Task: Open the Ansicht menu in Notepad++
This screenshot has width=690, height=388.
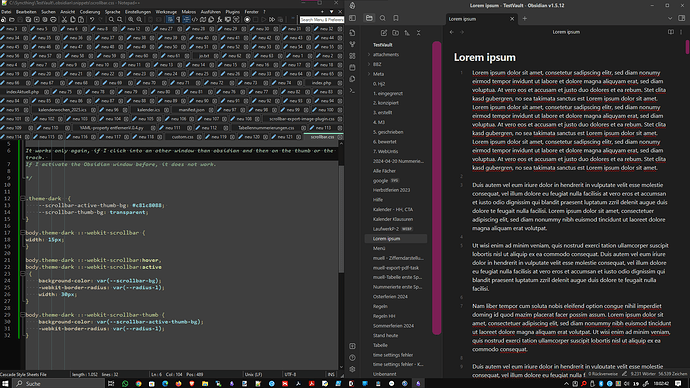Action: tap(68, 12)
